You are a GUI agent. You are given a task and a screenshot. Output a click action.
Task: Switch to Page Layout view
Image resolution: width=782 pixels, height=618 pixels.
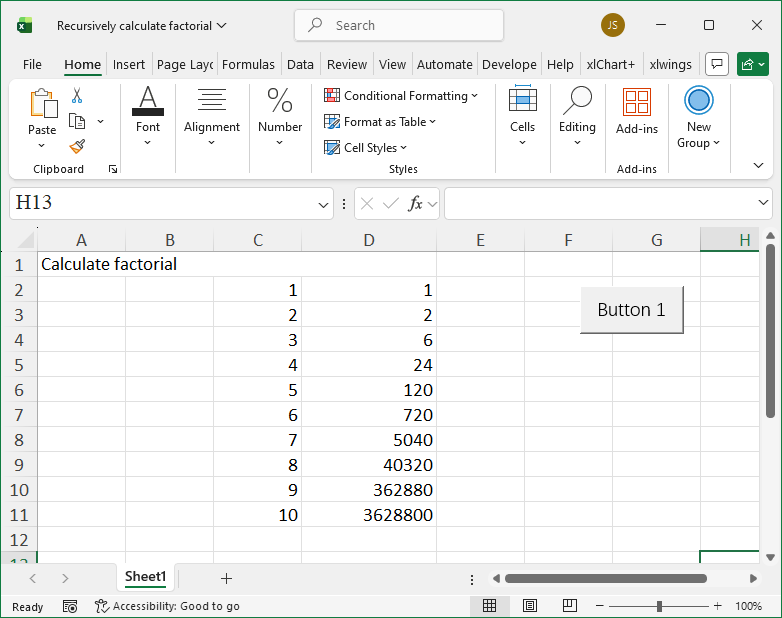coord(530,606)
